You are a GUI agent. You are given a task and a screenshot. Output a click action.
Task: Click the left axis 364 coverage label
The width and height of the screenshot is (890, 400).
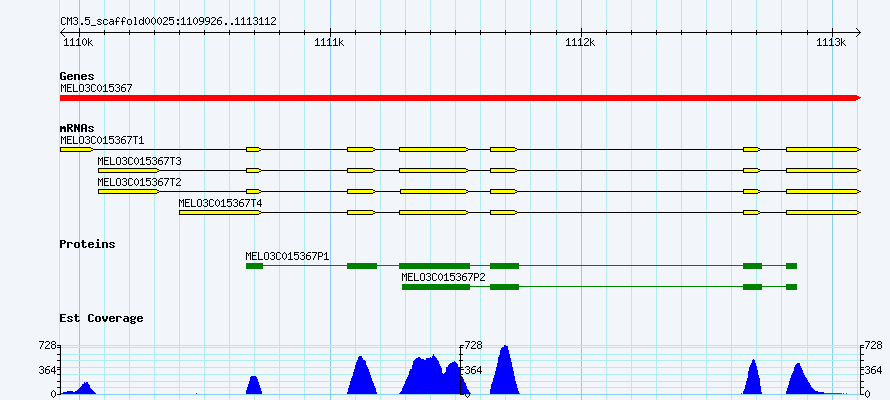pos(48,370)
